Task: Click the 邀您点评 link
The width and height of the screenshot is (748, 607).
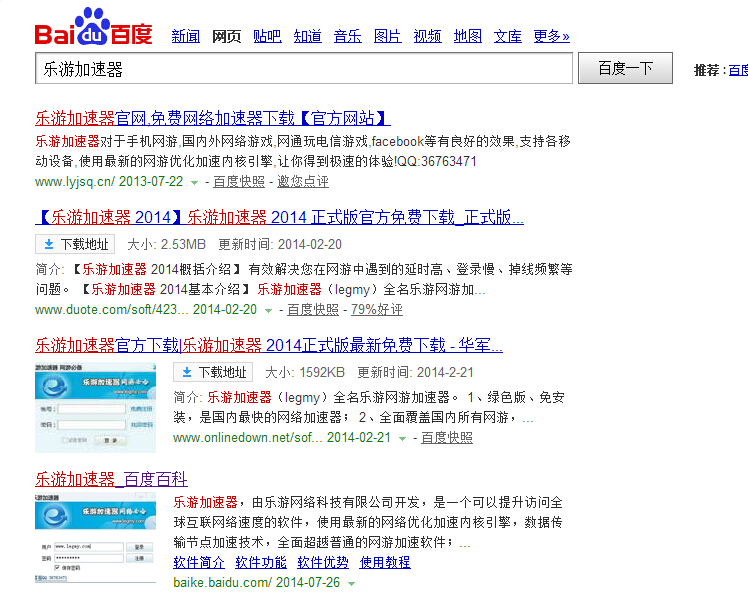Action: [303, 182]
